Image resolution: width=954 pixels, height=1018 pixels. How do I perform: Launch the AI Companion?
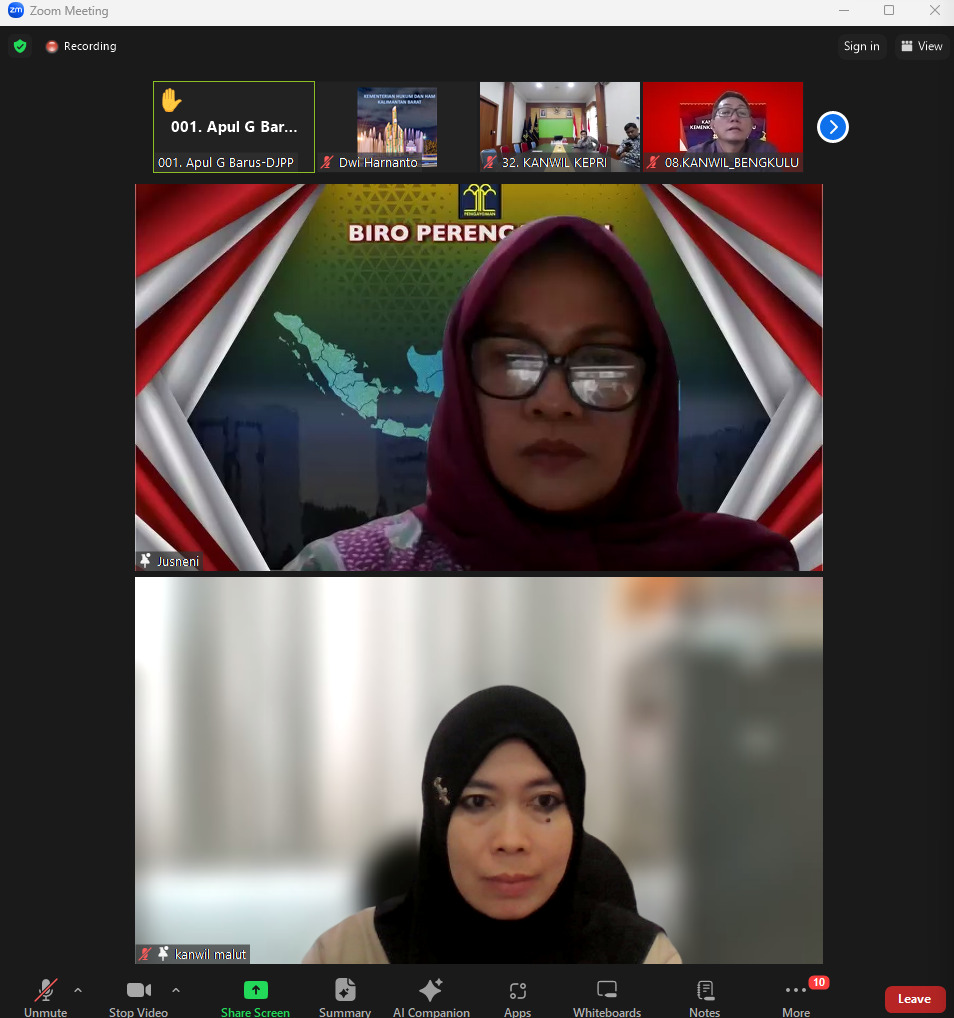click(431, 996)
